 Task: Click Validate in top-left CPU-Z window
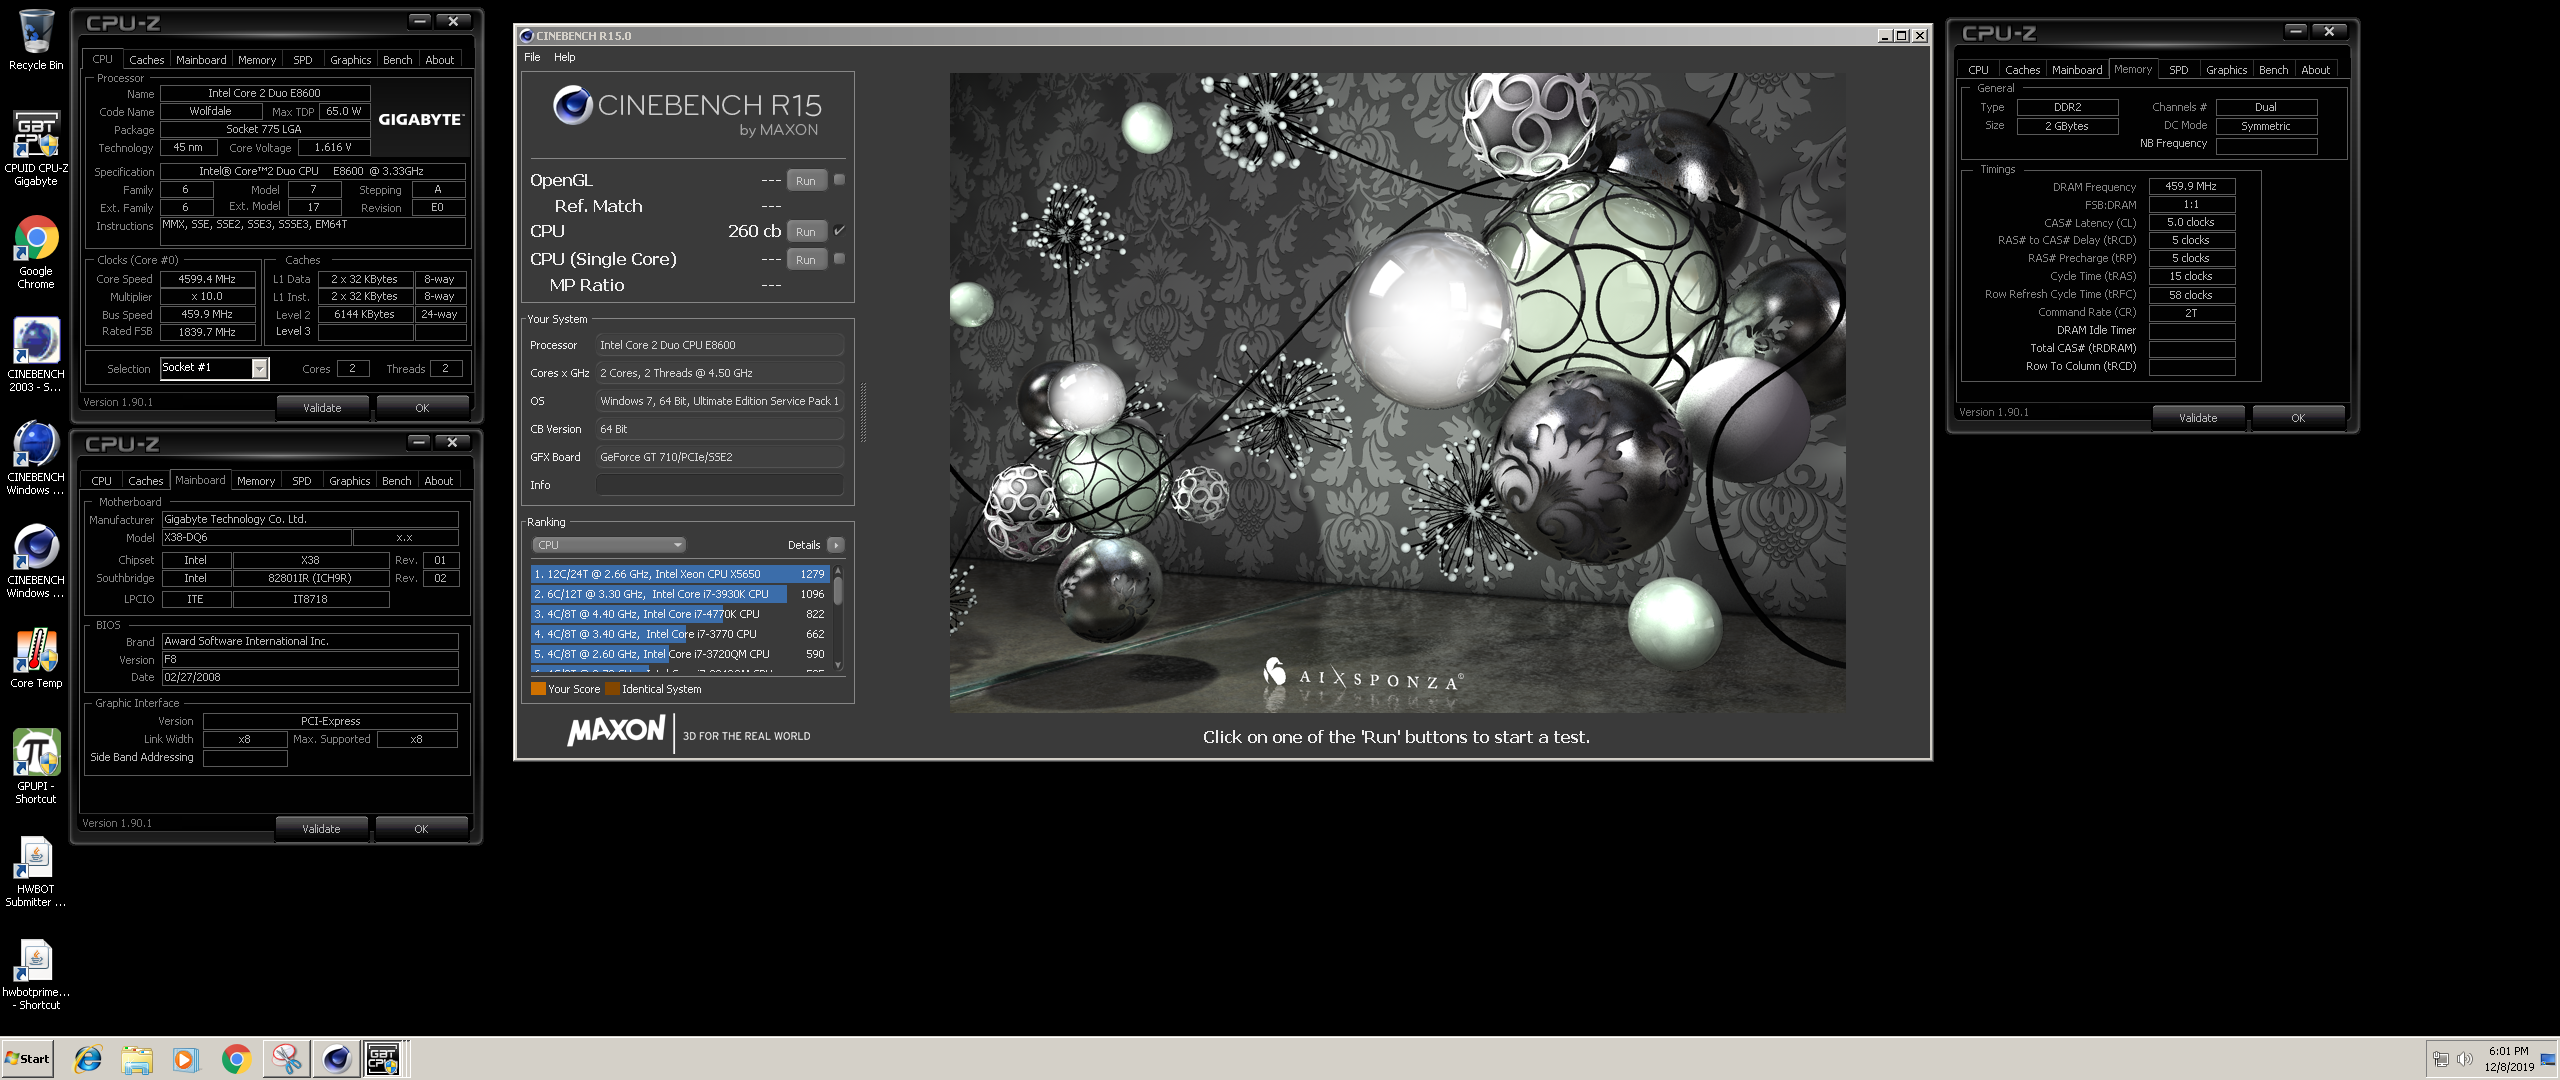[322, 408]
